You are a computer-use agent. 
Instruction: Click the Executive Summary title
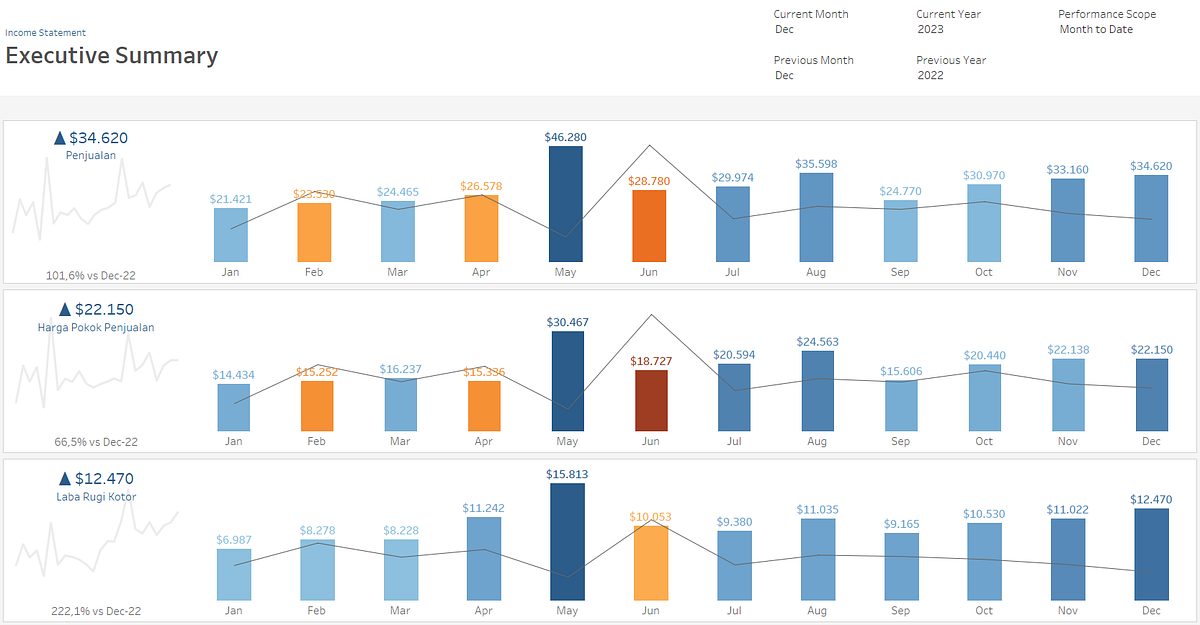pos(112,56)
